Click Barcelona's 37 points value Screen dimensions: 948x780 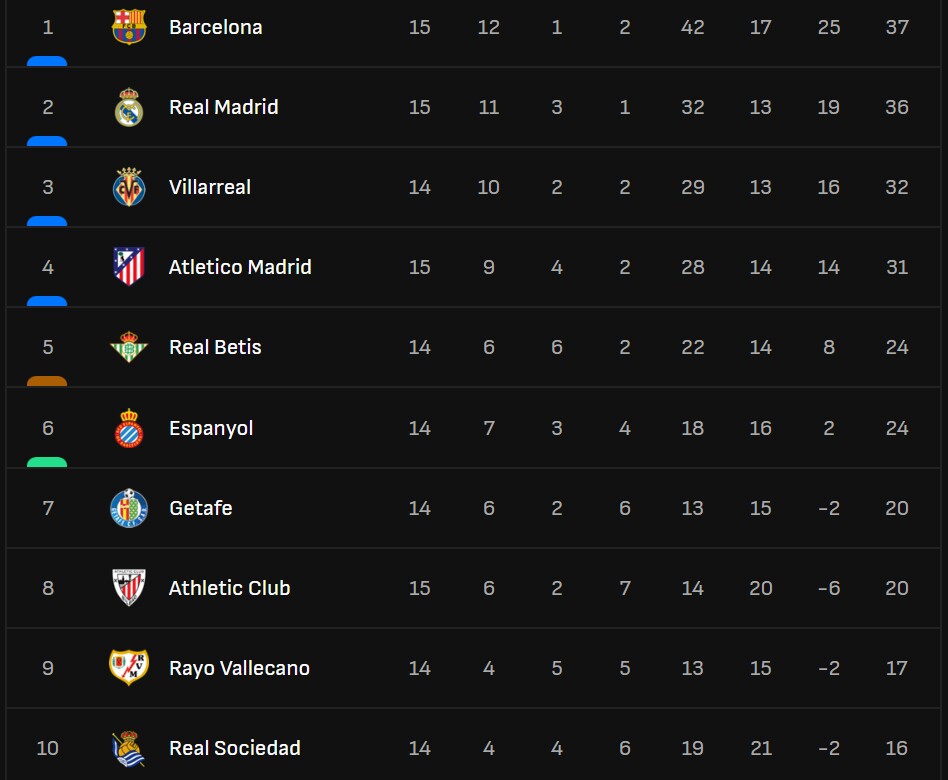pos(896,27)
